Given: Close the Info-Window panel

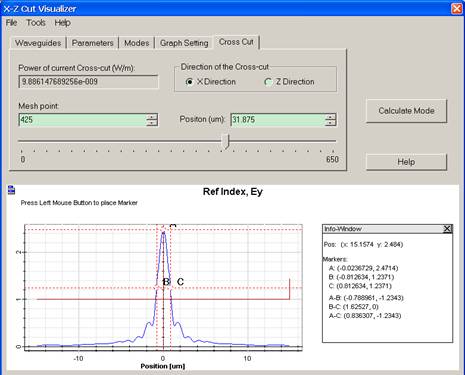Looking at the screenshot, I should click(447, 229).
